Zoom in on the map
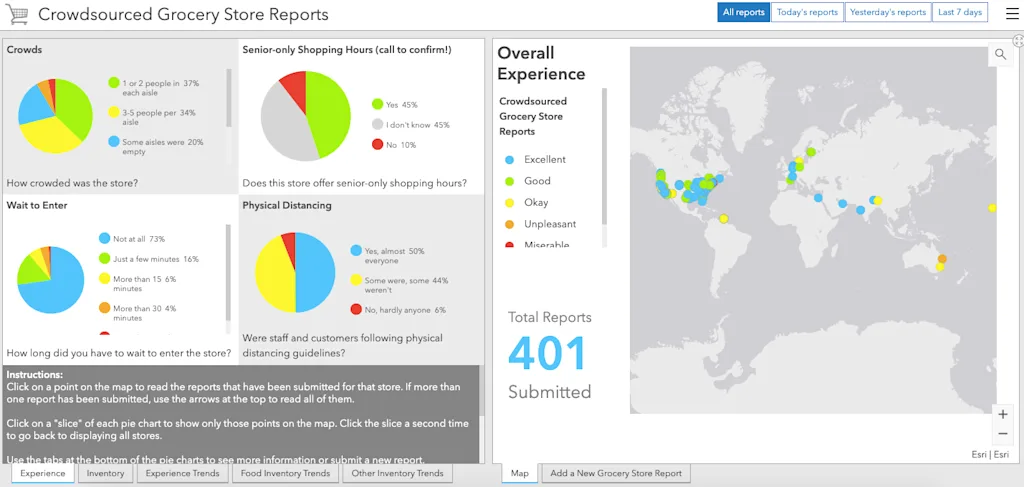Screen dimensions: 1024x487 pyautogui.click(x=1003, y=414)
